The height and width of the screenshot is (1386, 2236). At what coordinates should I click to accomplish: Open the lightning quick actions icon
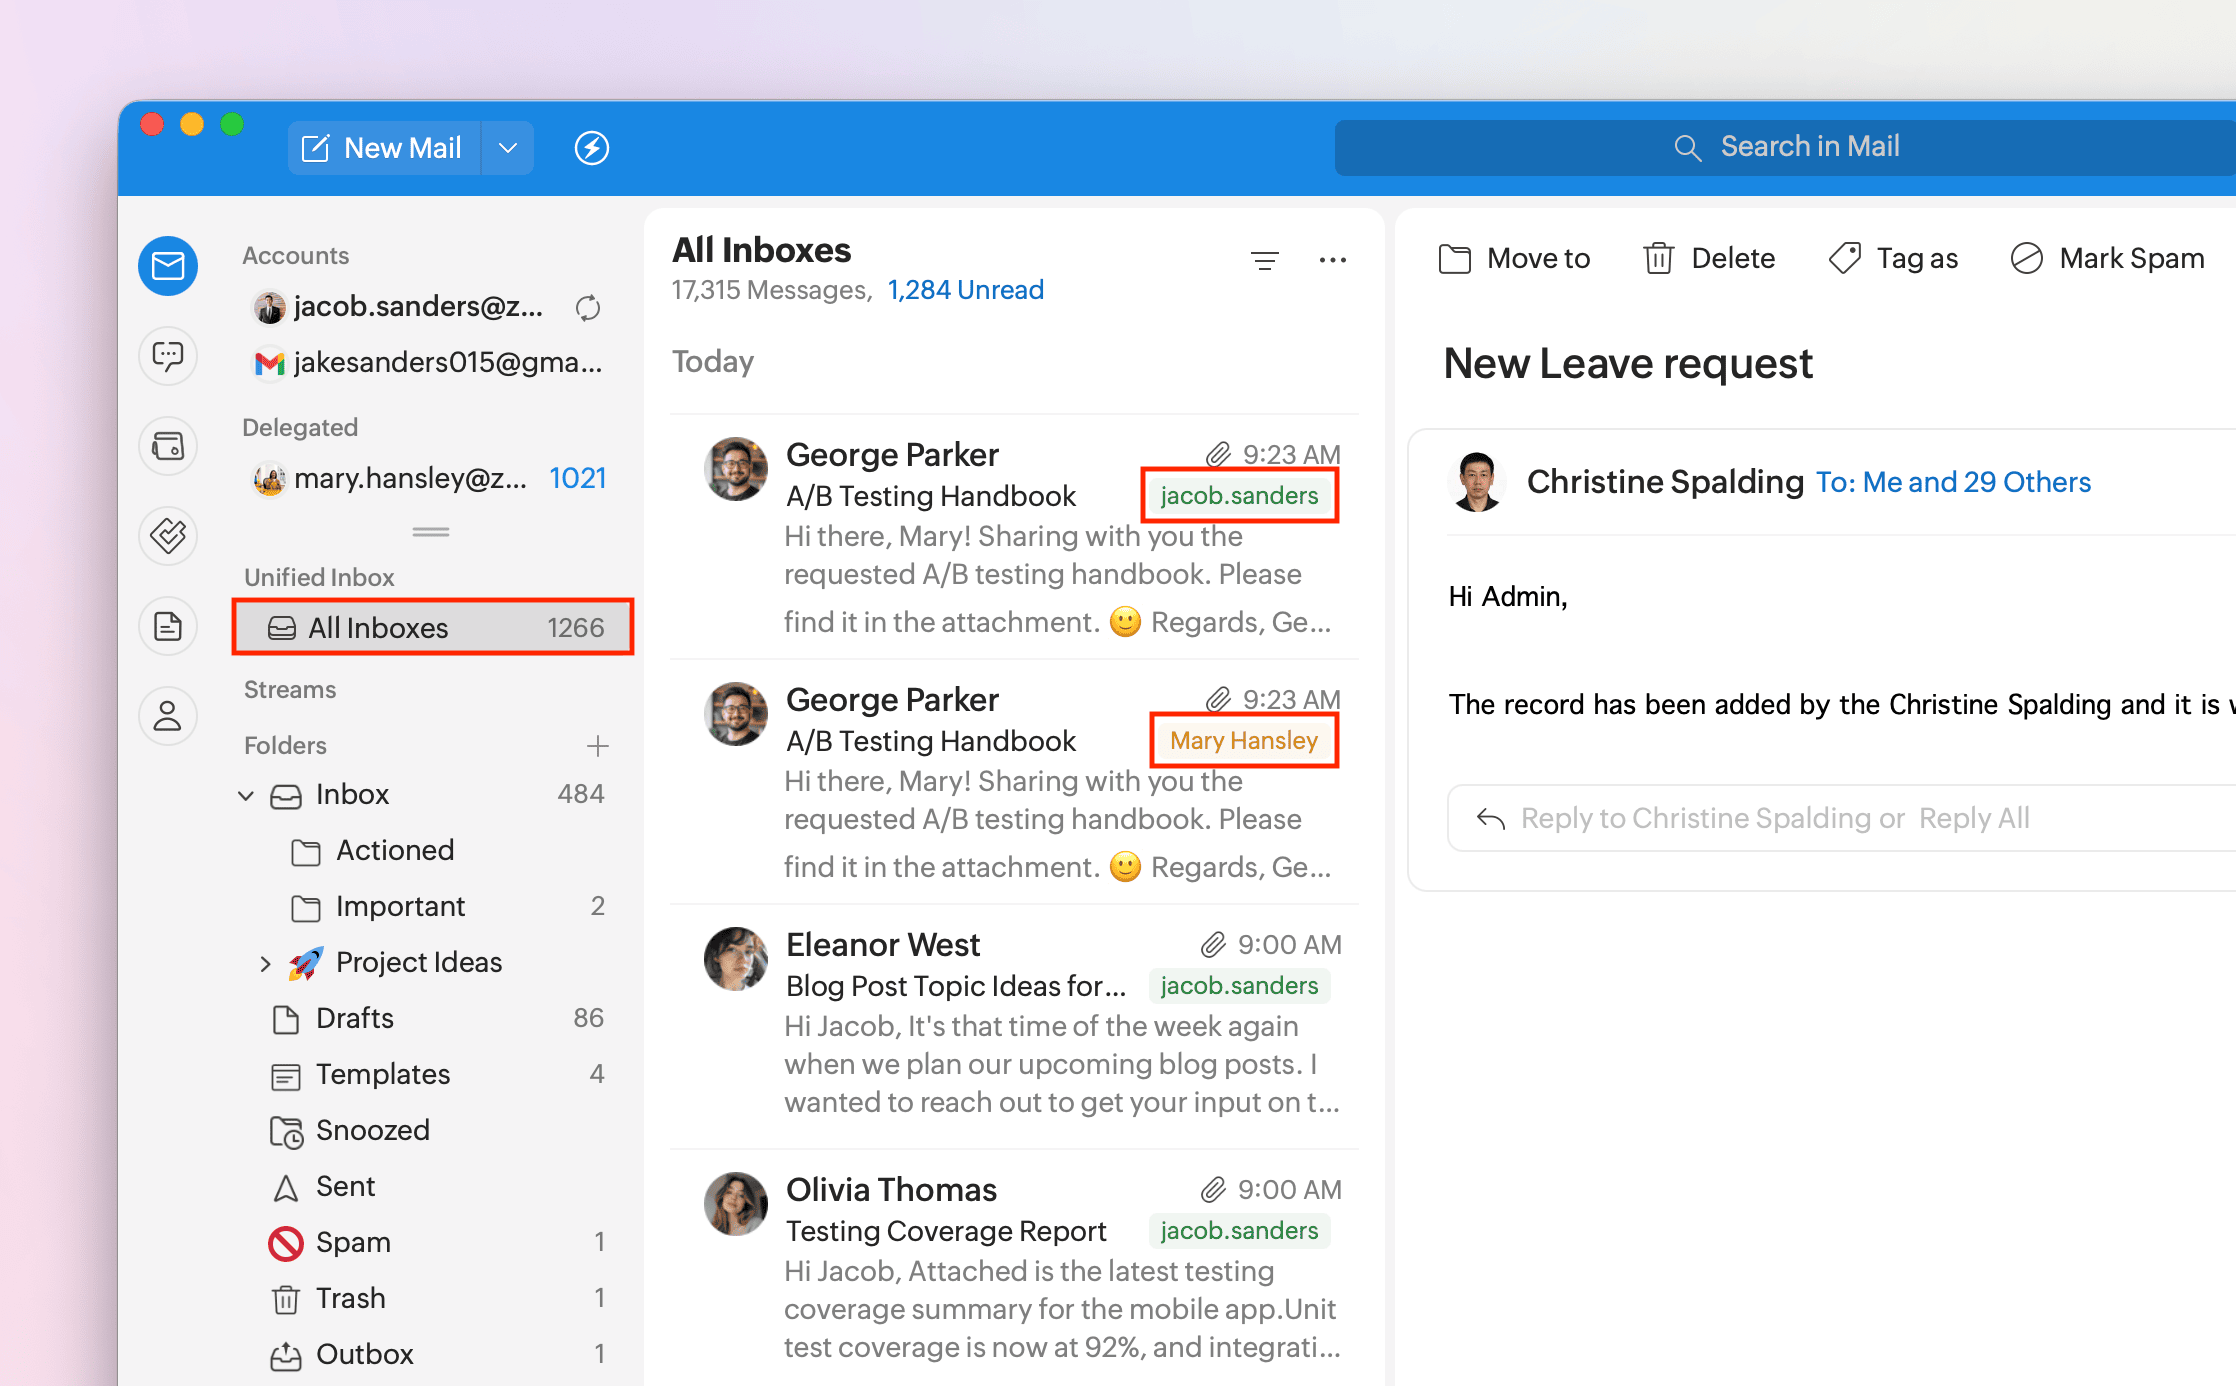click(591, 148)
